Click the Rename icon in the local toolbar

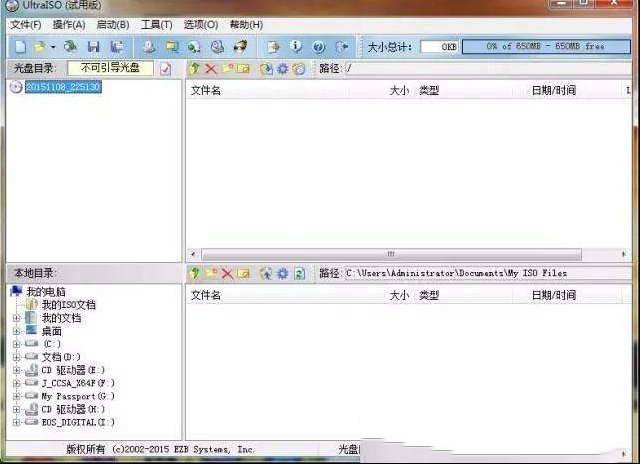(x=243, y=273)
